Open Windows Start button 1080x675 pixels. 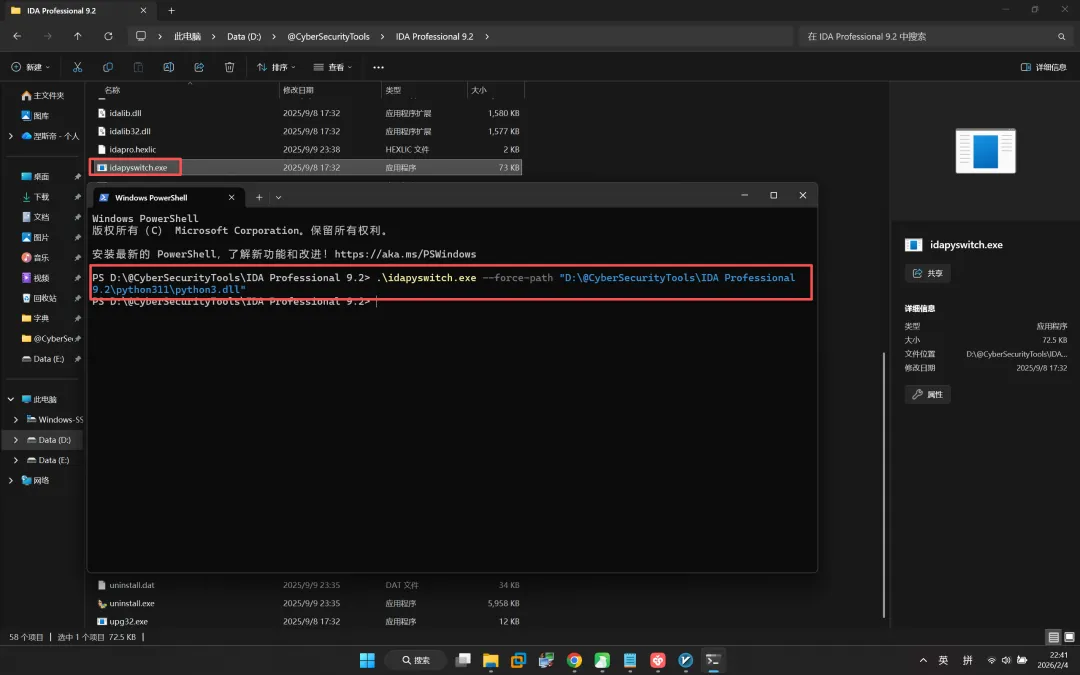coord(367,660)
